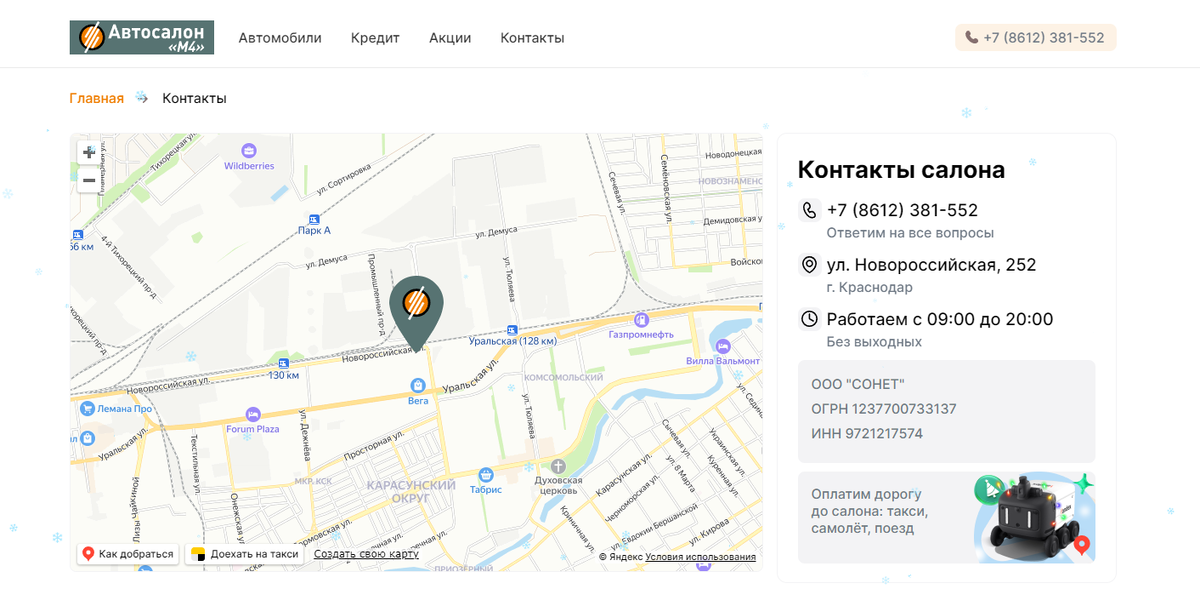Viewport: 1200px width, 589px height.
Task: Select the ИНН 9721217574 line
Action: [x=867, y=434]
